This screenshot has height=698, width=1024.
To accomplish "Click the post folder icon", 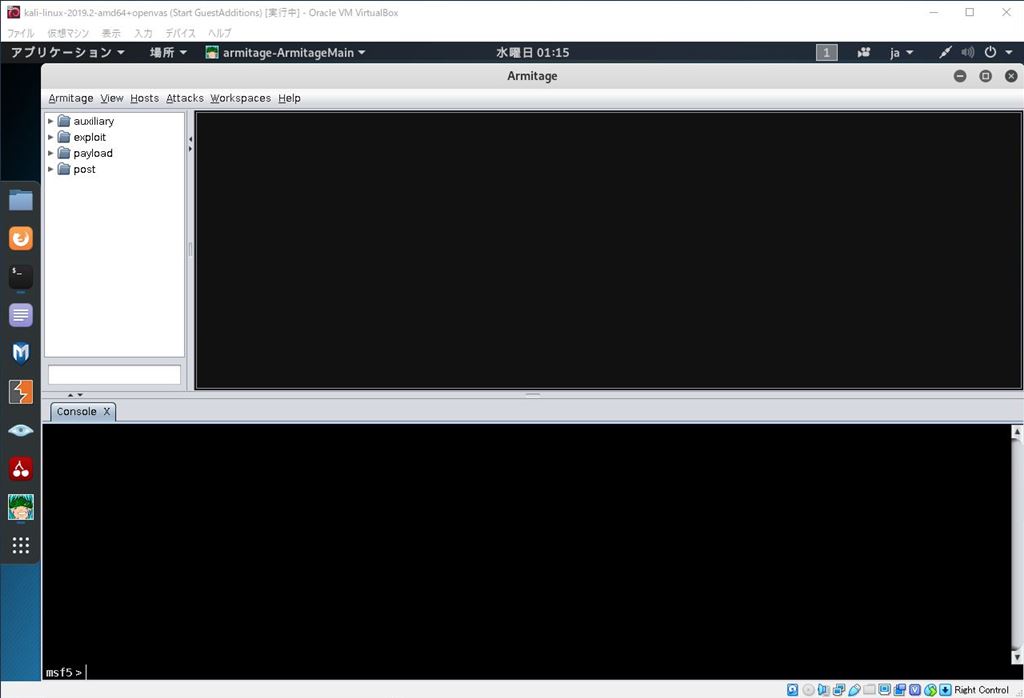I will tap(64, 169).
